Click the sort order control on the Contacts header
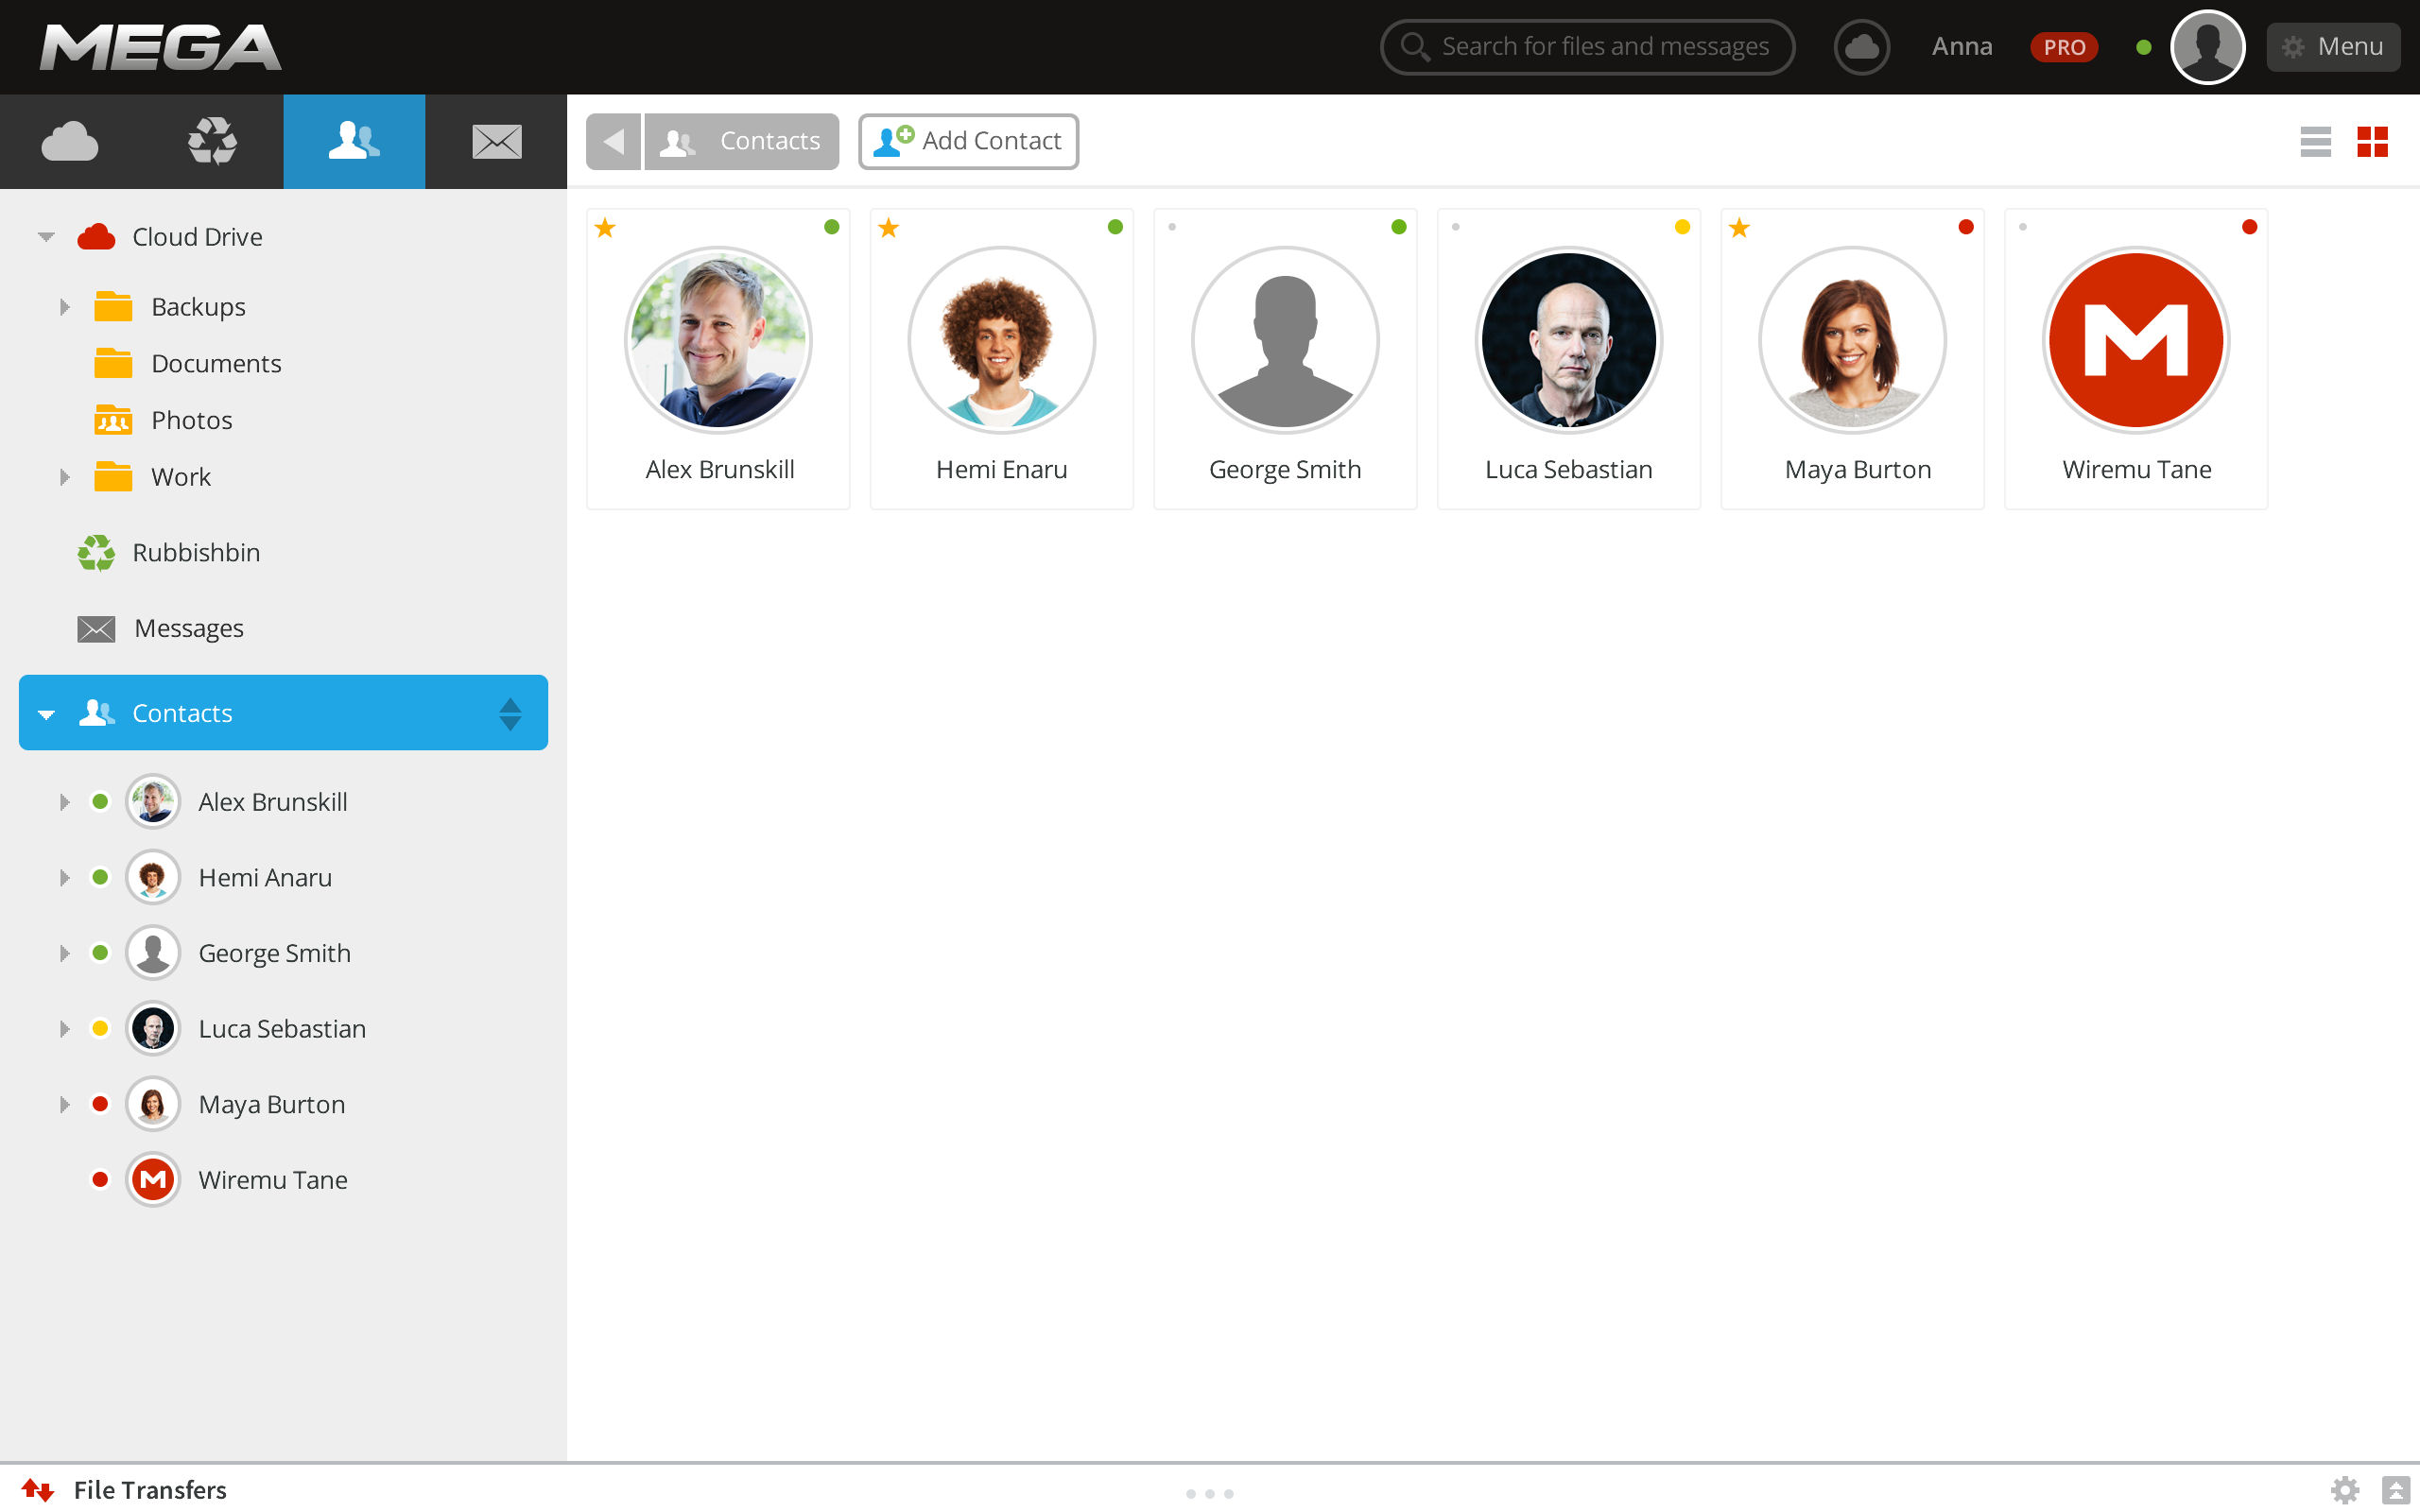This screenshot has height=1512, width=2420. (x=510, y=712)
